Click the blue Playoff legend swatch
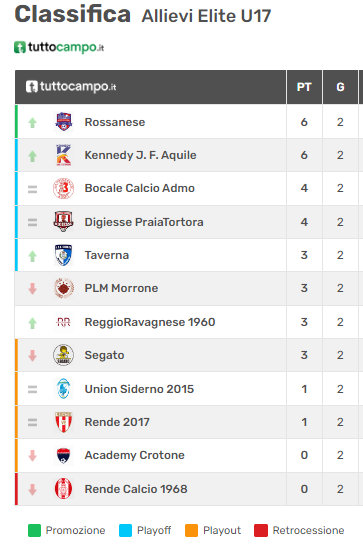This screenshot has width=363, height=550. click(125, 530)
